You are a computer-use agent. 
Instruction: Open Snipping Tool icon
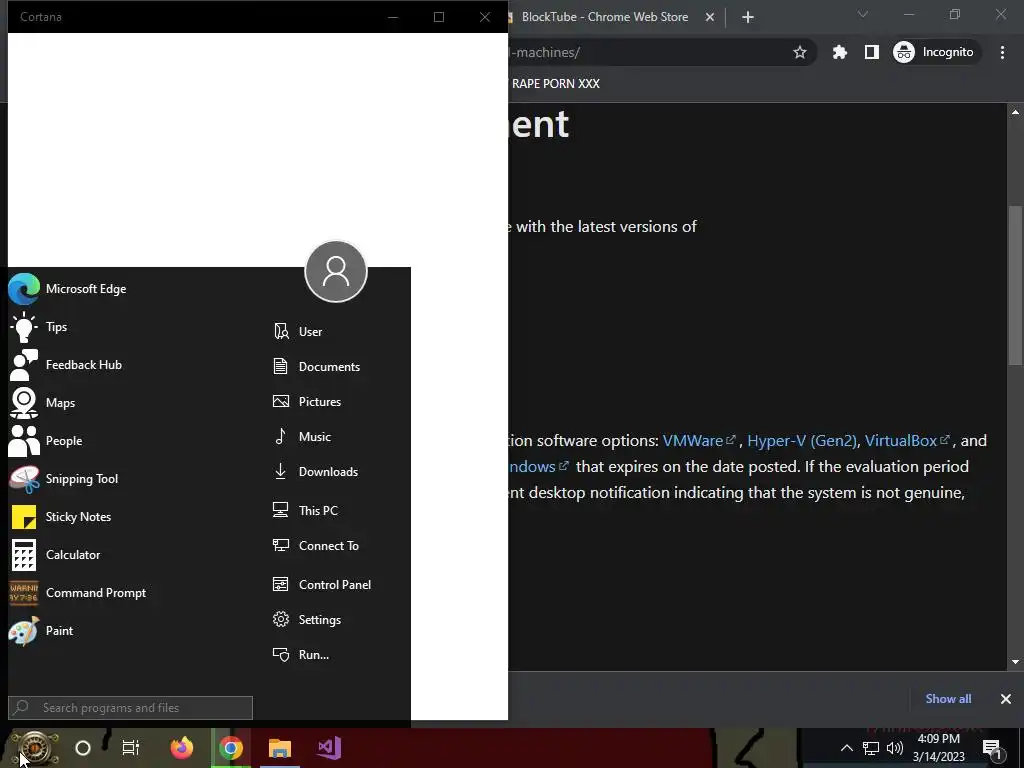(x=24, y=479)
